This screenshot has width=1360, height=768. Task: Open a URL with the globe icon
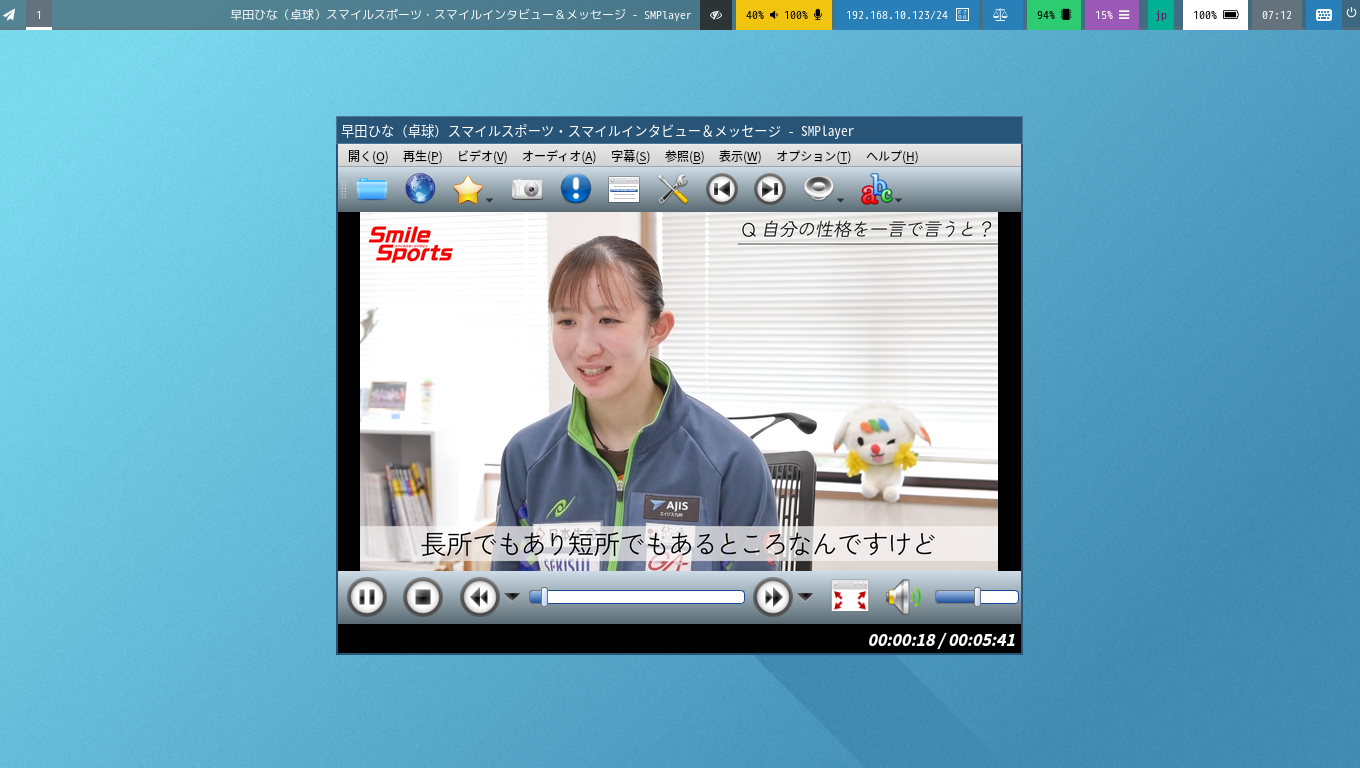[x=420, y=189]
